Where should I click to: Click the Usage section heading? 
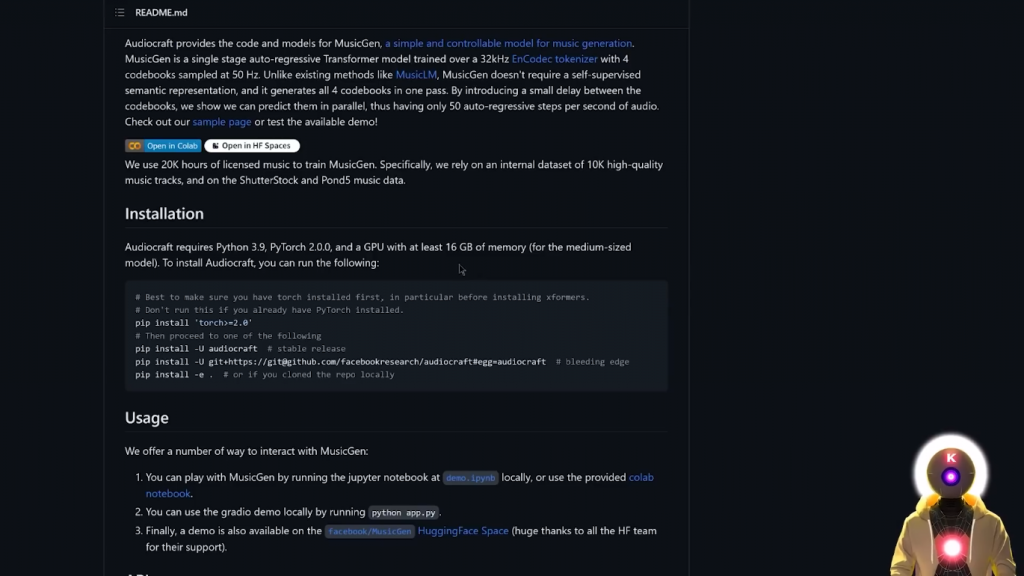click(146, 418)
